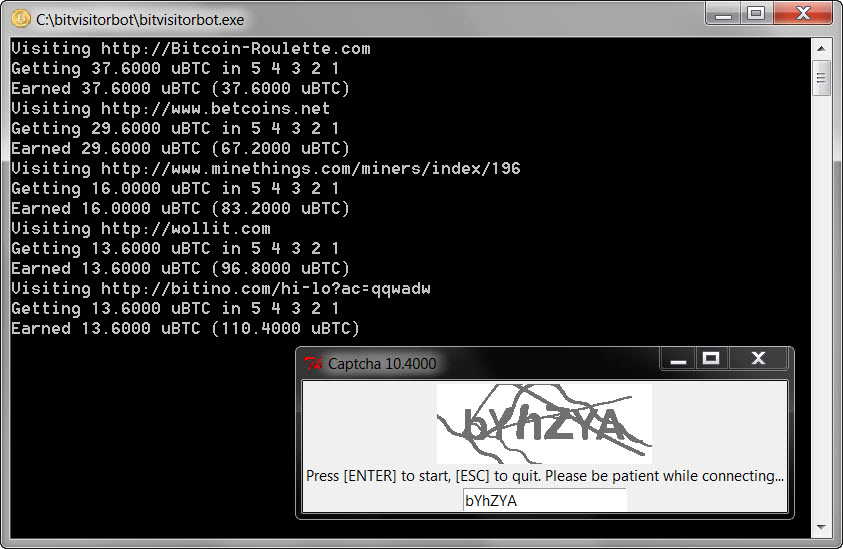Close the bitvisitorbot.exe console window
The image size is (843, 549).
(803, 13)
